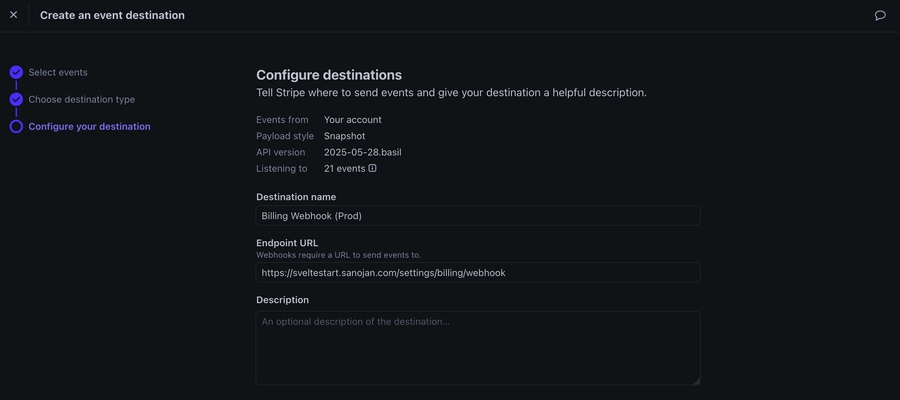The image size is (900, 400).
Task: Select Configure your destination step label
Action: (89, 127)
